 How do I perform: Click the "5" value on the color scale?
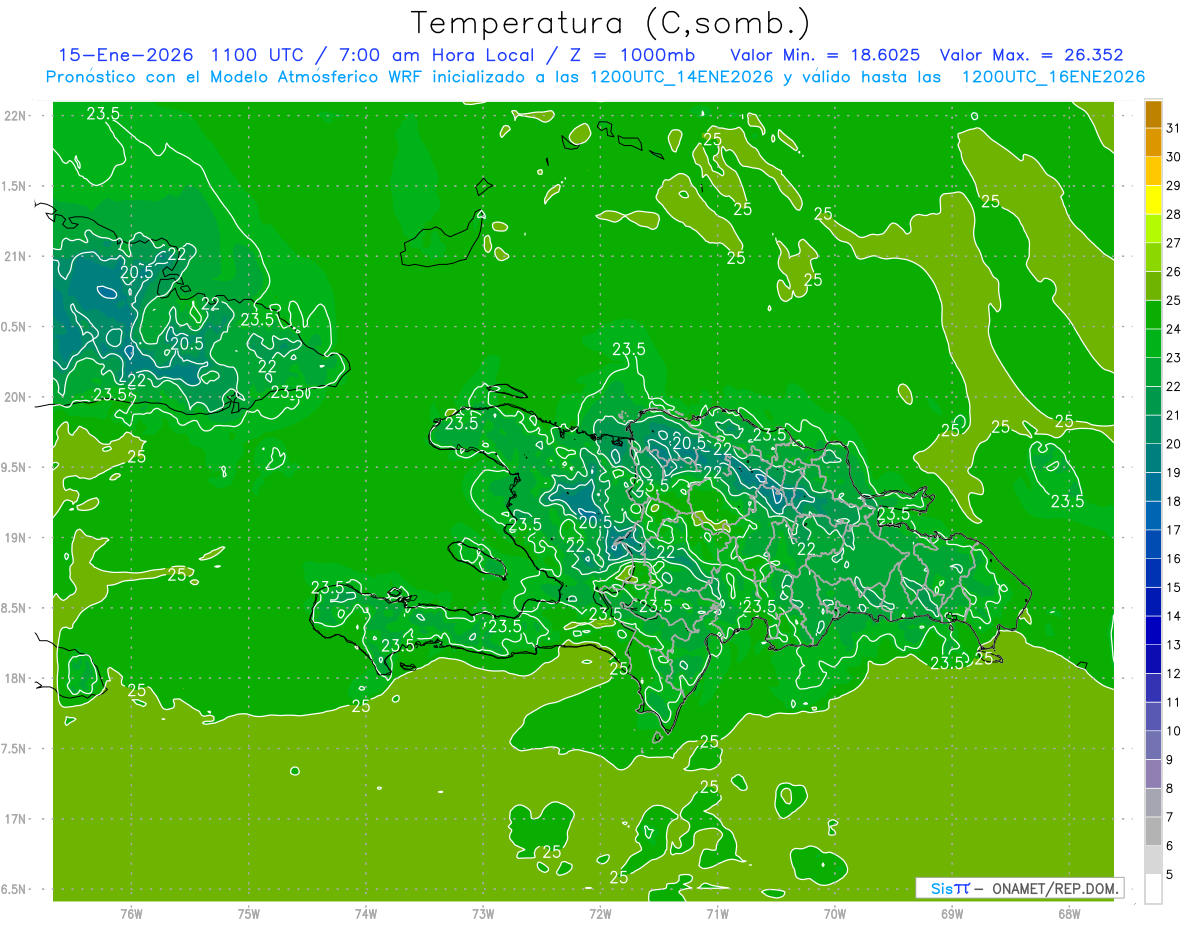1170,875
